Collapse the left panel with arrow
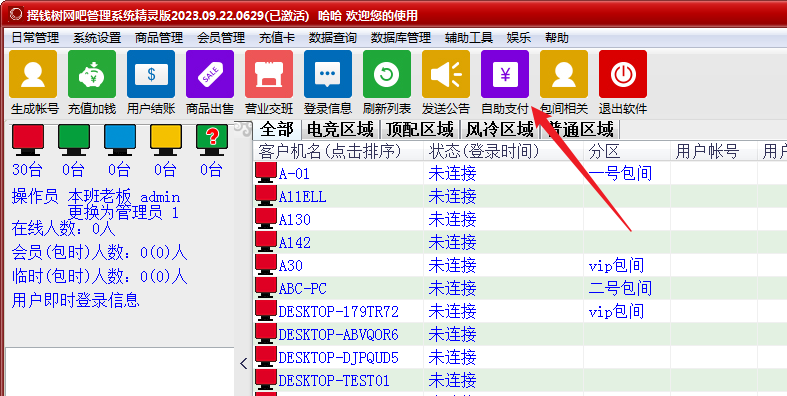787x396 pixels. click(244, 363)
